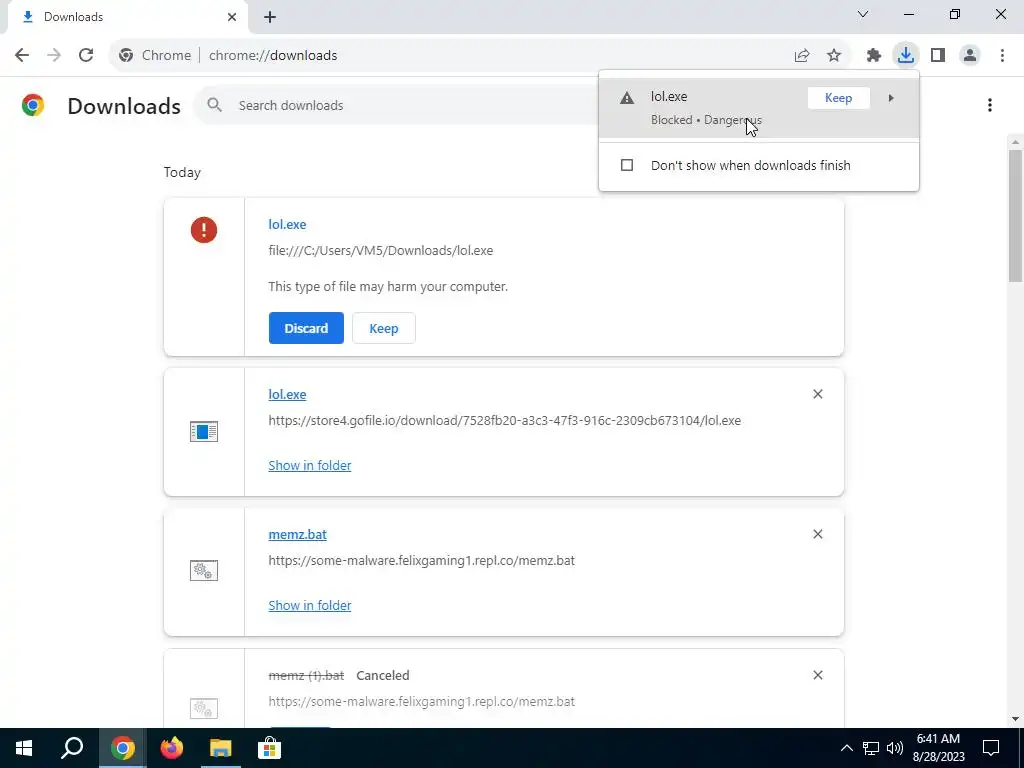
Task: Click the forward navigation arrow
Action: (54, 55)
